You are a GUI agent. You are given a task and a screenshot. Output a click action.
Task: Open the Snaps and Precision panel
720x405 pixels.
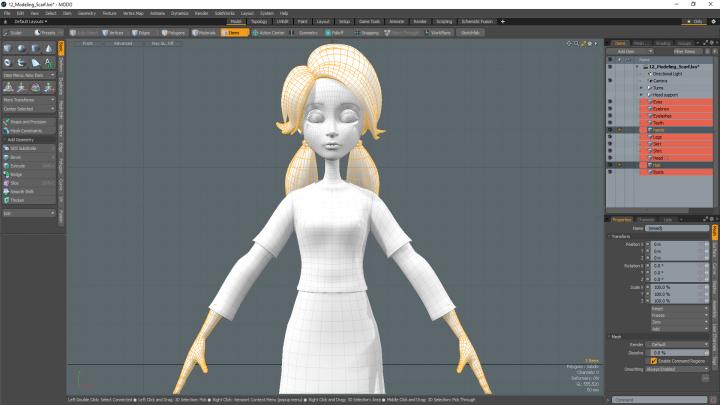30,122
